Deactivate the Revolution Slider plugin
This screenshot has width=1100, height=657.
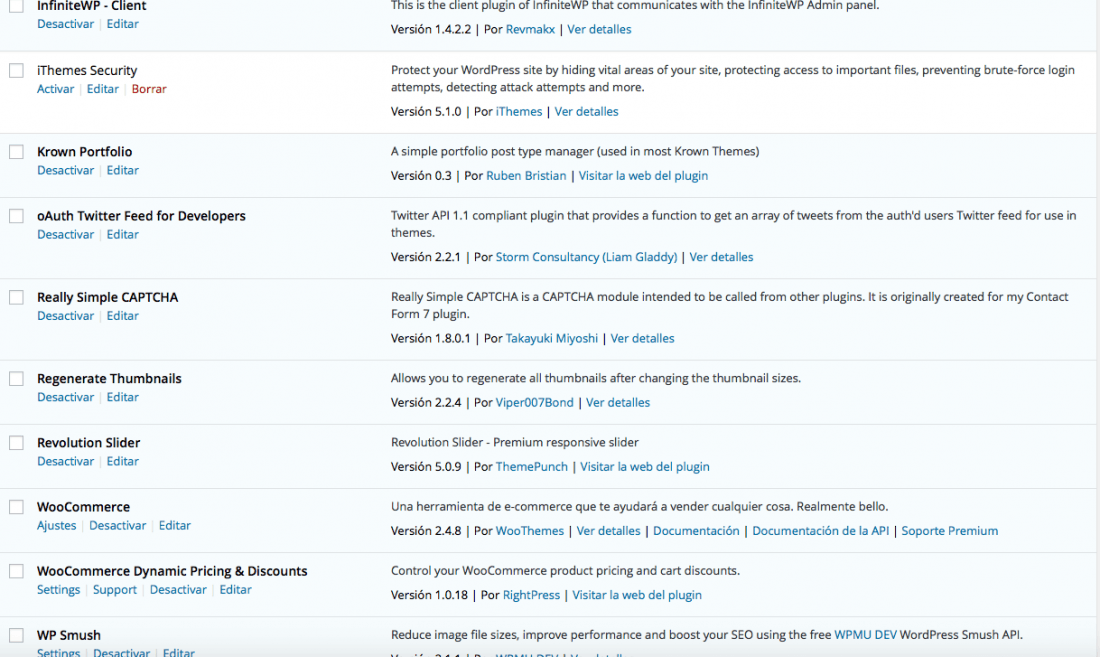click(65, 461)
